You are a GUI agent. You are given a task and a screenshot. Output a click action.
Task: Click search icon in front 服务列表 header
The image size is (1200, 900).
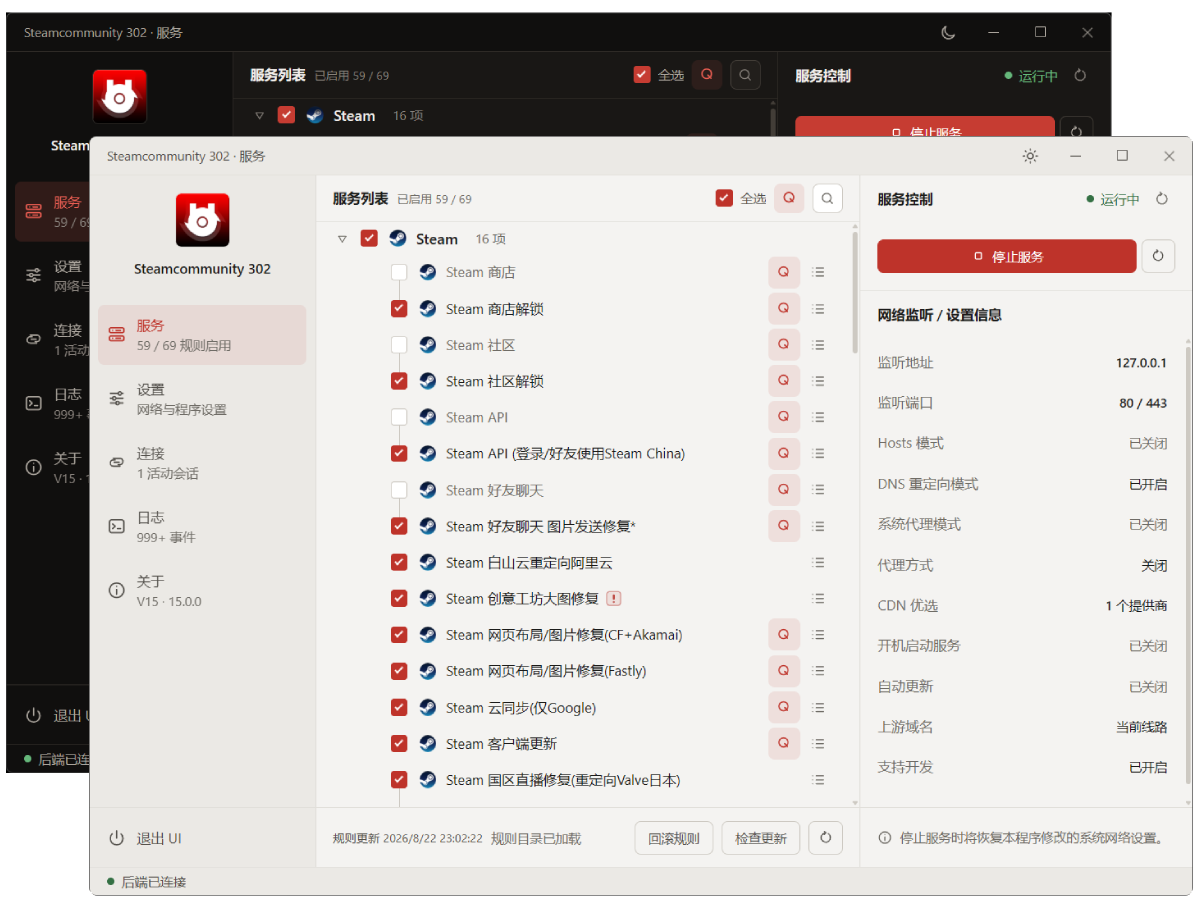coord(827,198)
